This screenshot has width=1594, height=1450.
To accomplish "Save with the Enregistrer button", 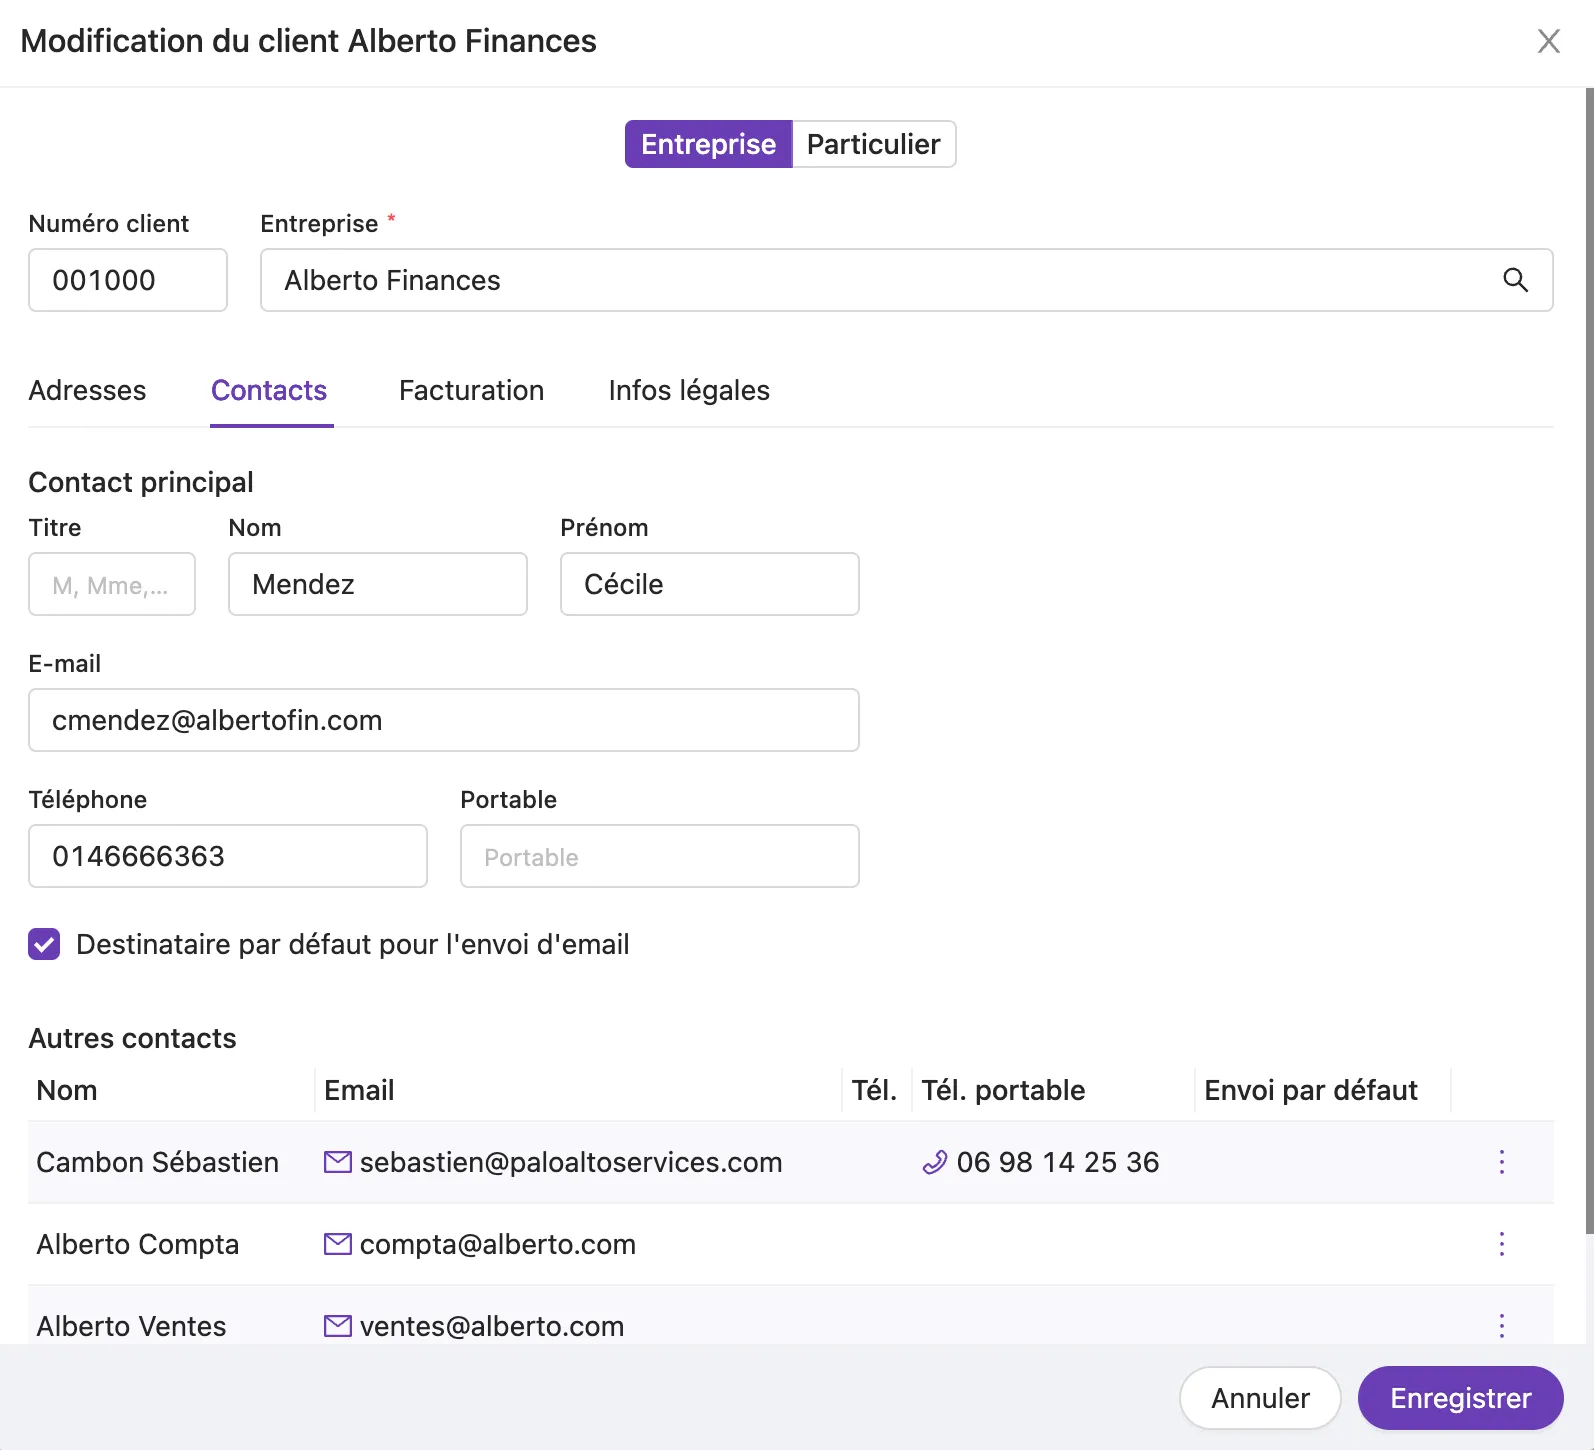I will (x=1460, y=1398).
